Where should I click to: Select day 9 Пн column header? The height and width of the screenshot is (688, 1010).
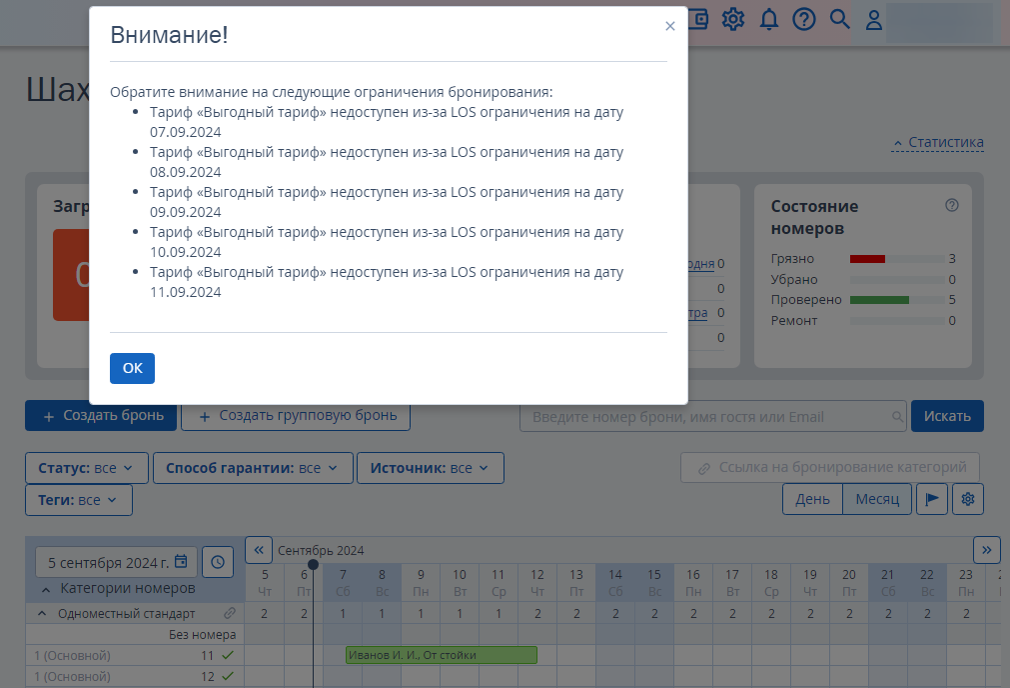tap(421, 583)
